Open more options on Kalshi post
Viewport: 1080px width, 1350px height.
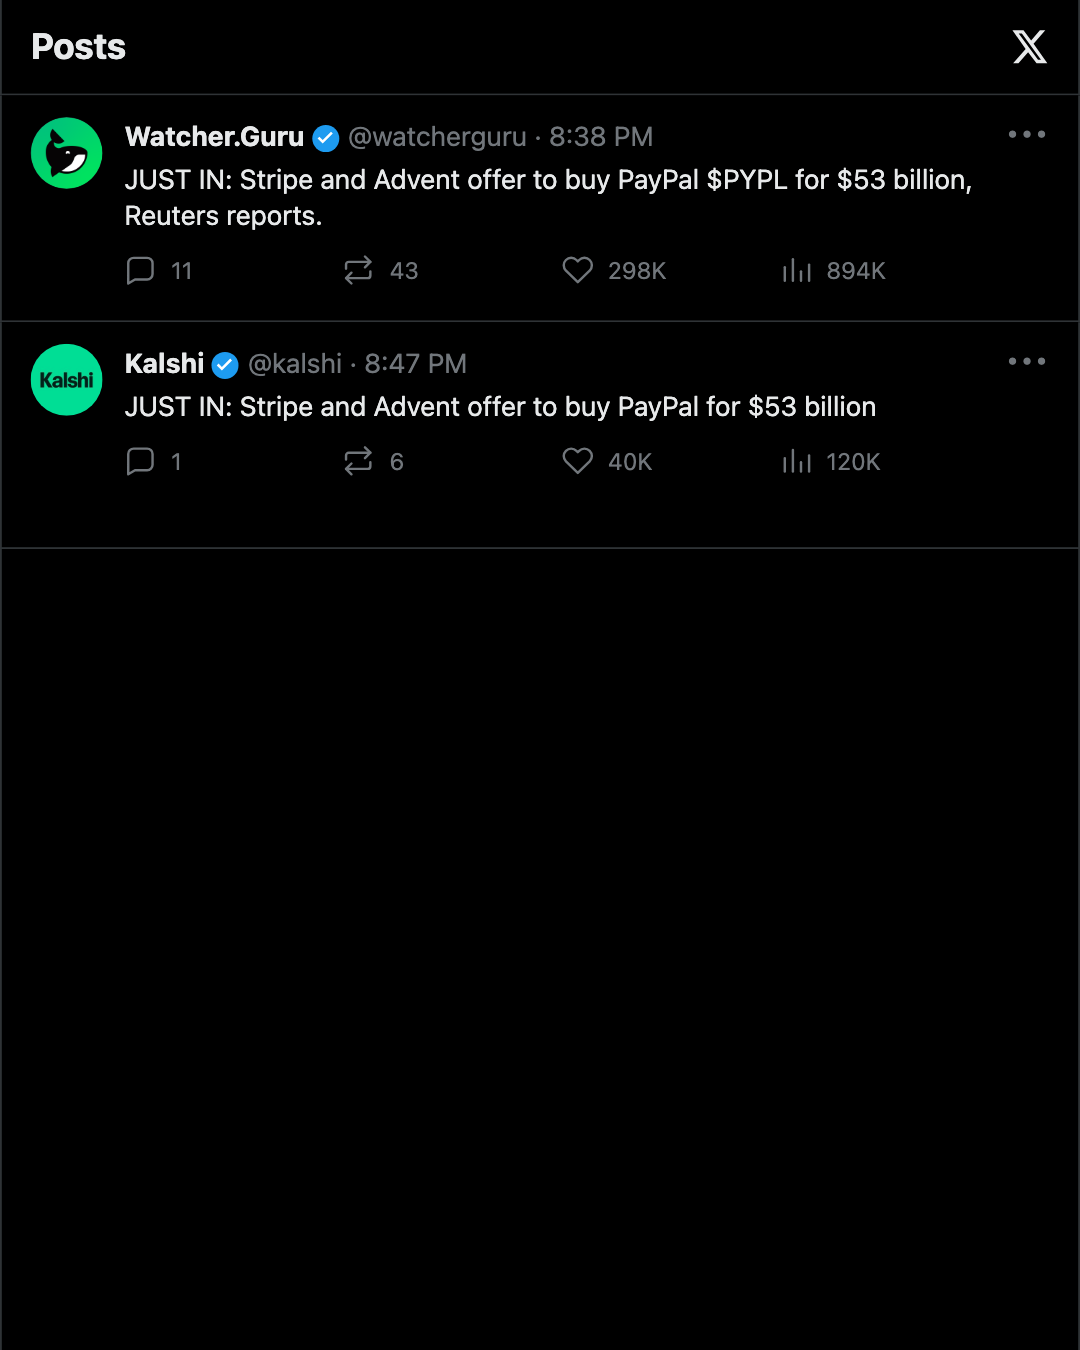click(x=1027, y=361)
